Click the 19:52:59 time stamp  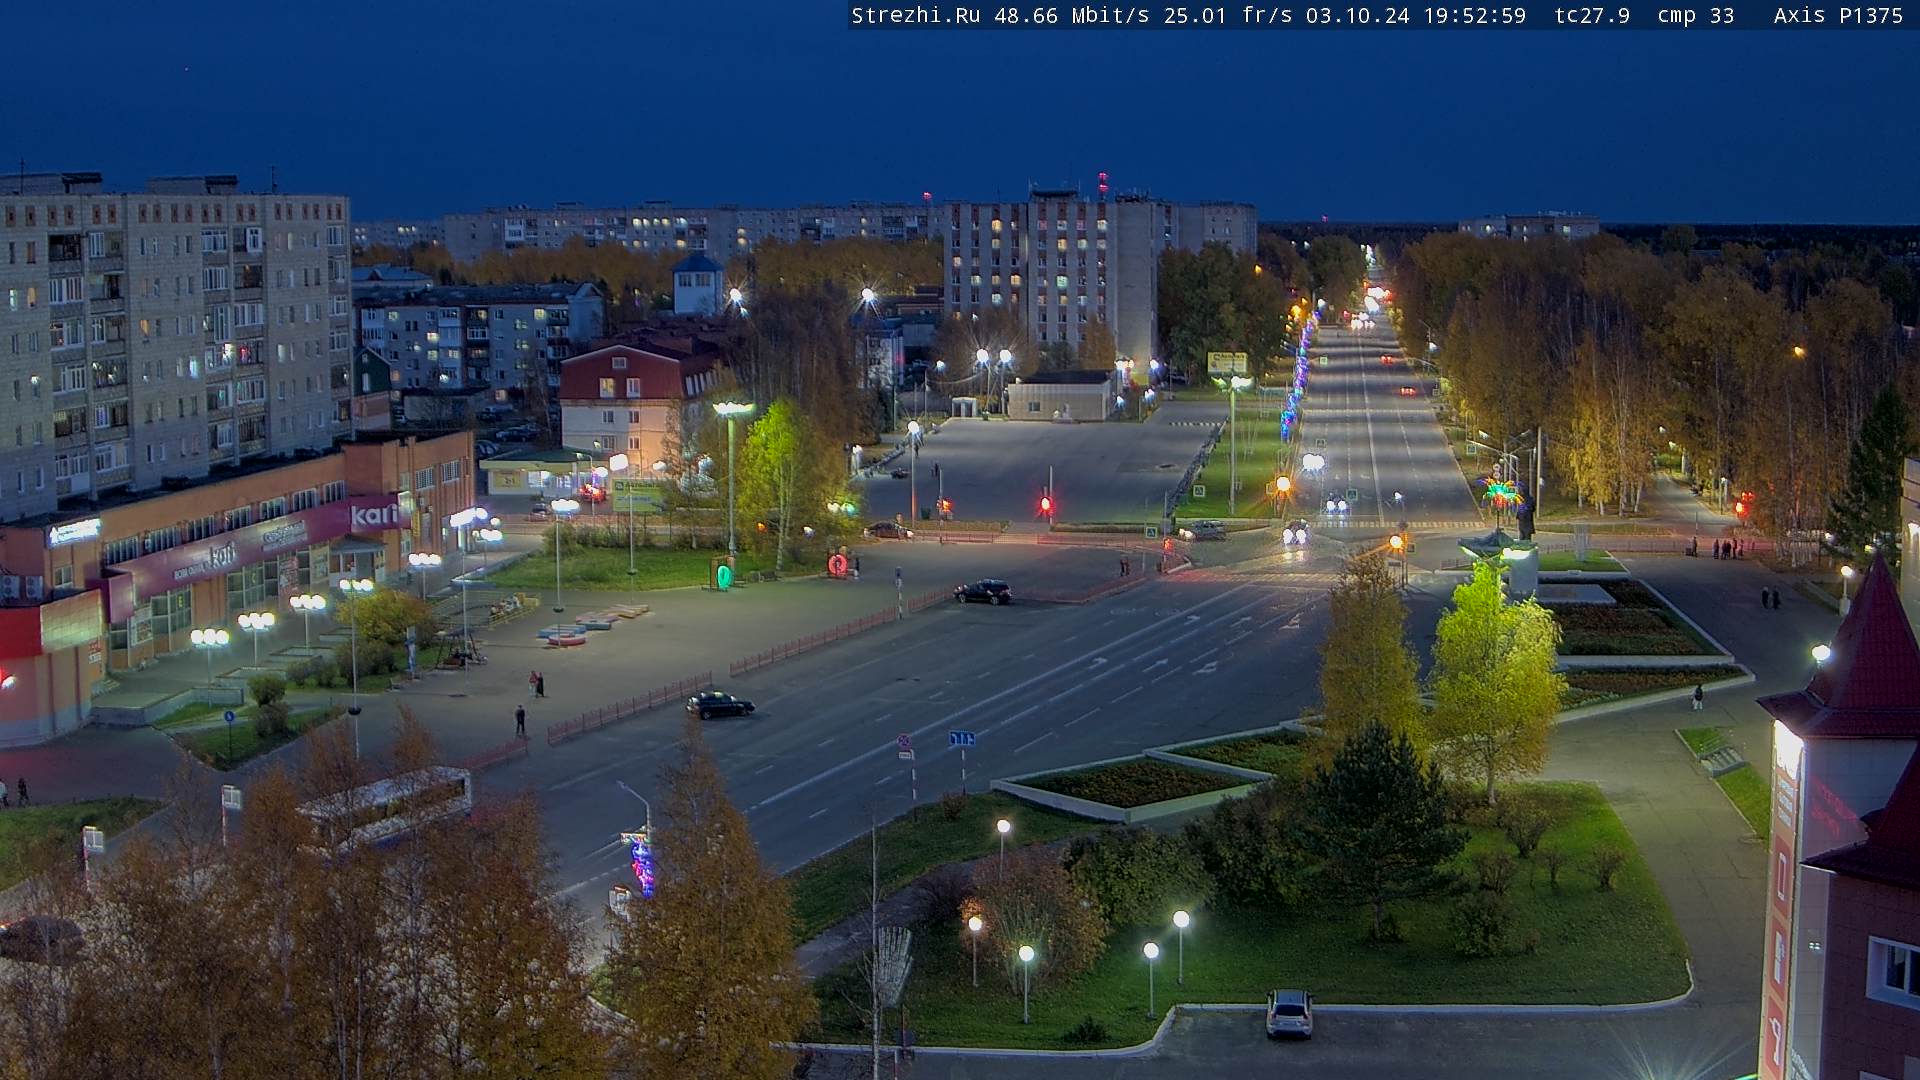click(1474, 16)
